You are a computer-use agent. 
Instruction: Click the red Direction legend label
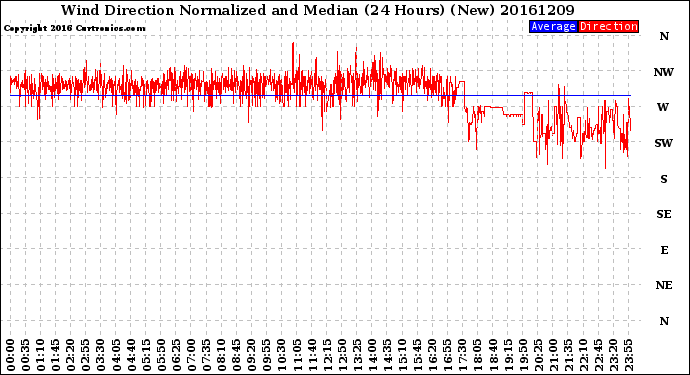tap(609, 26)
